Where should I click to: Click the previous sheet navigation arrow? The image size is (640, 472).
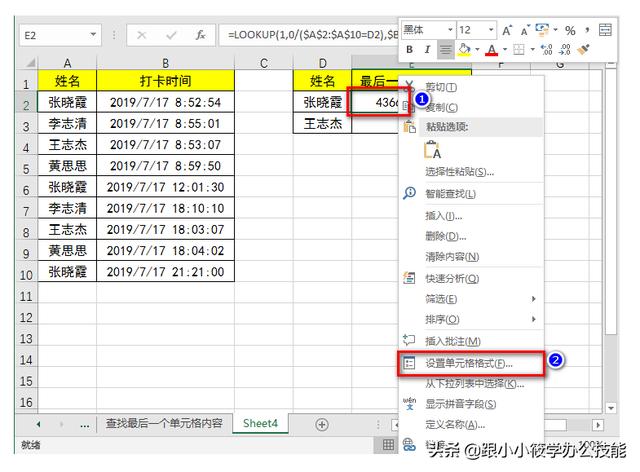(x=38, y=425)
